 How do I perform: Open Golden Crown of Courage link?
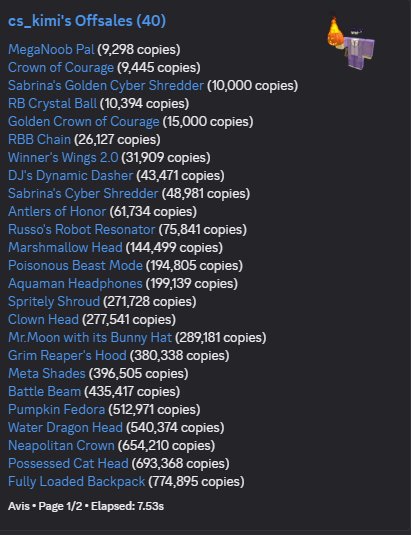84,121
